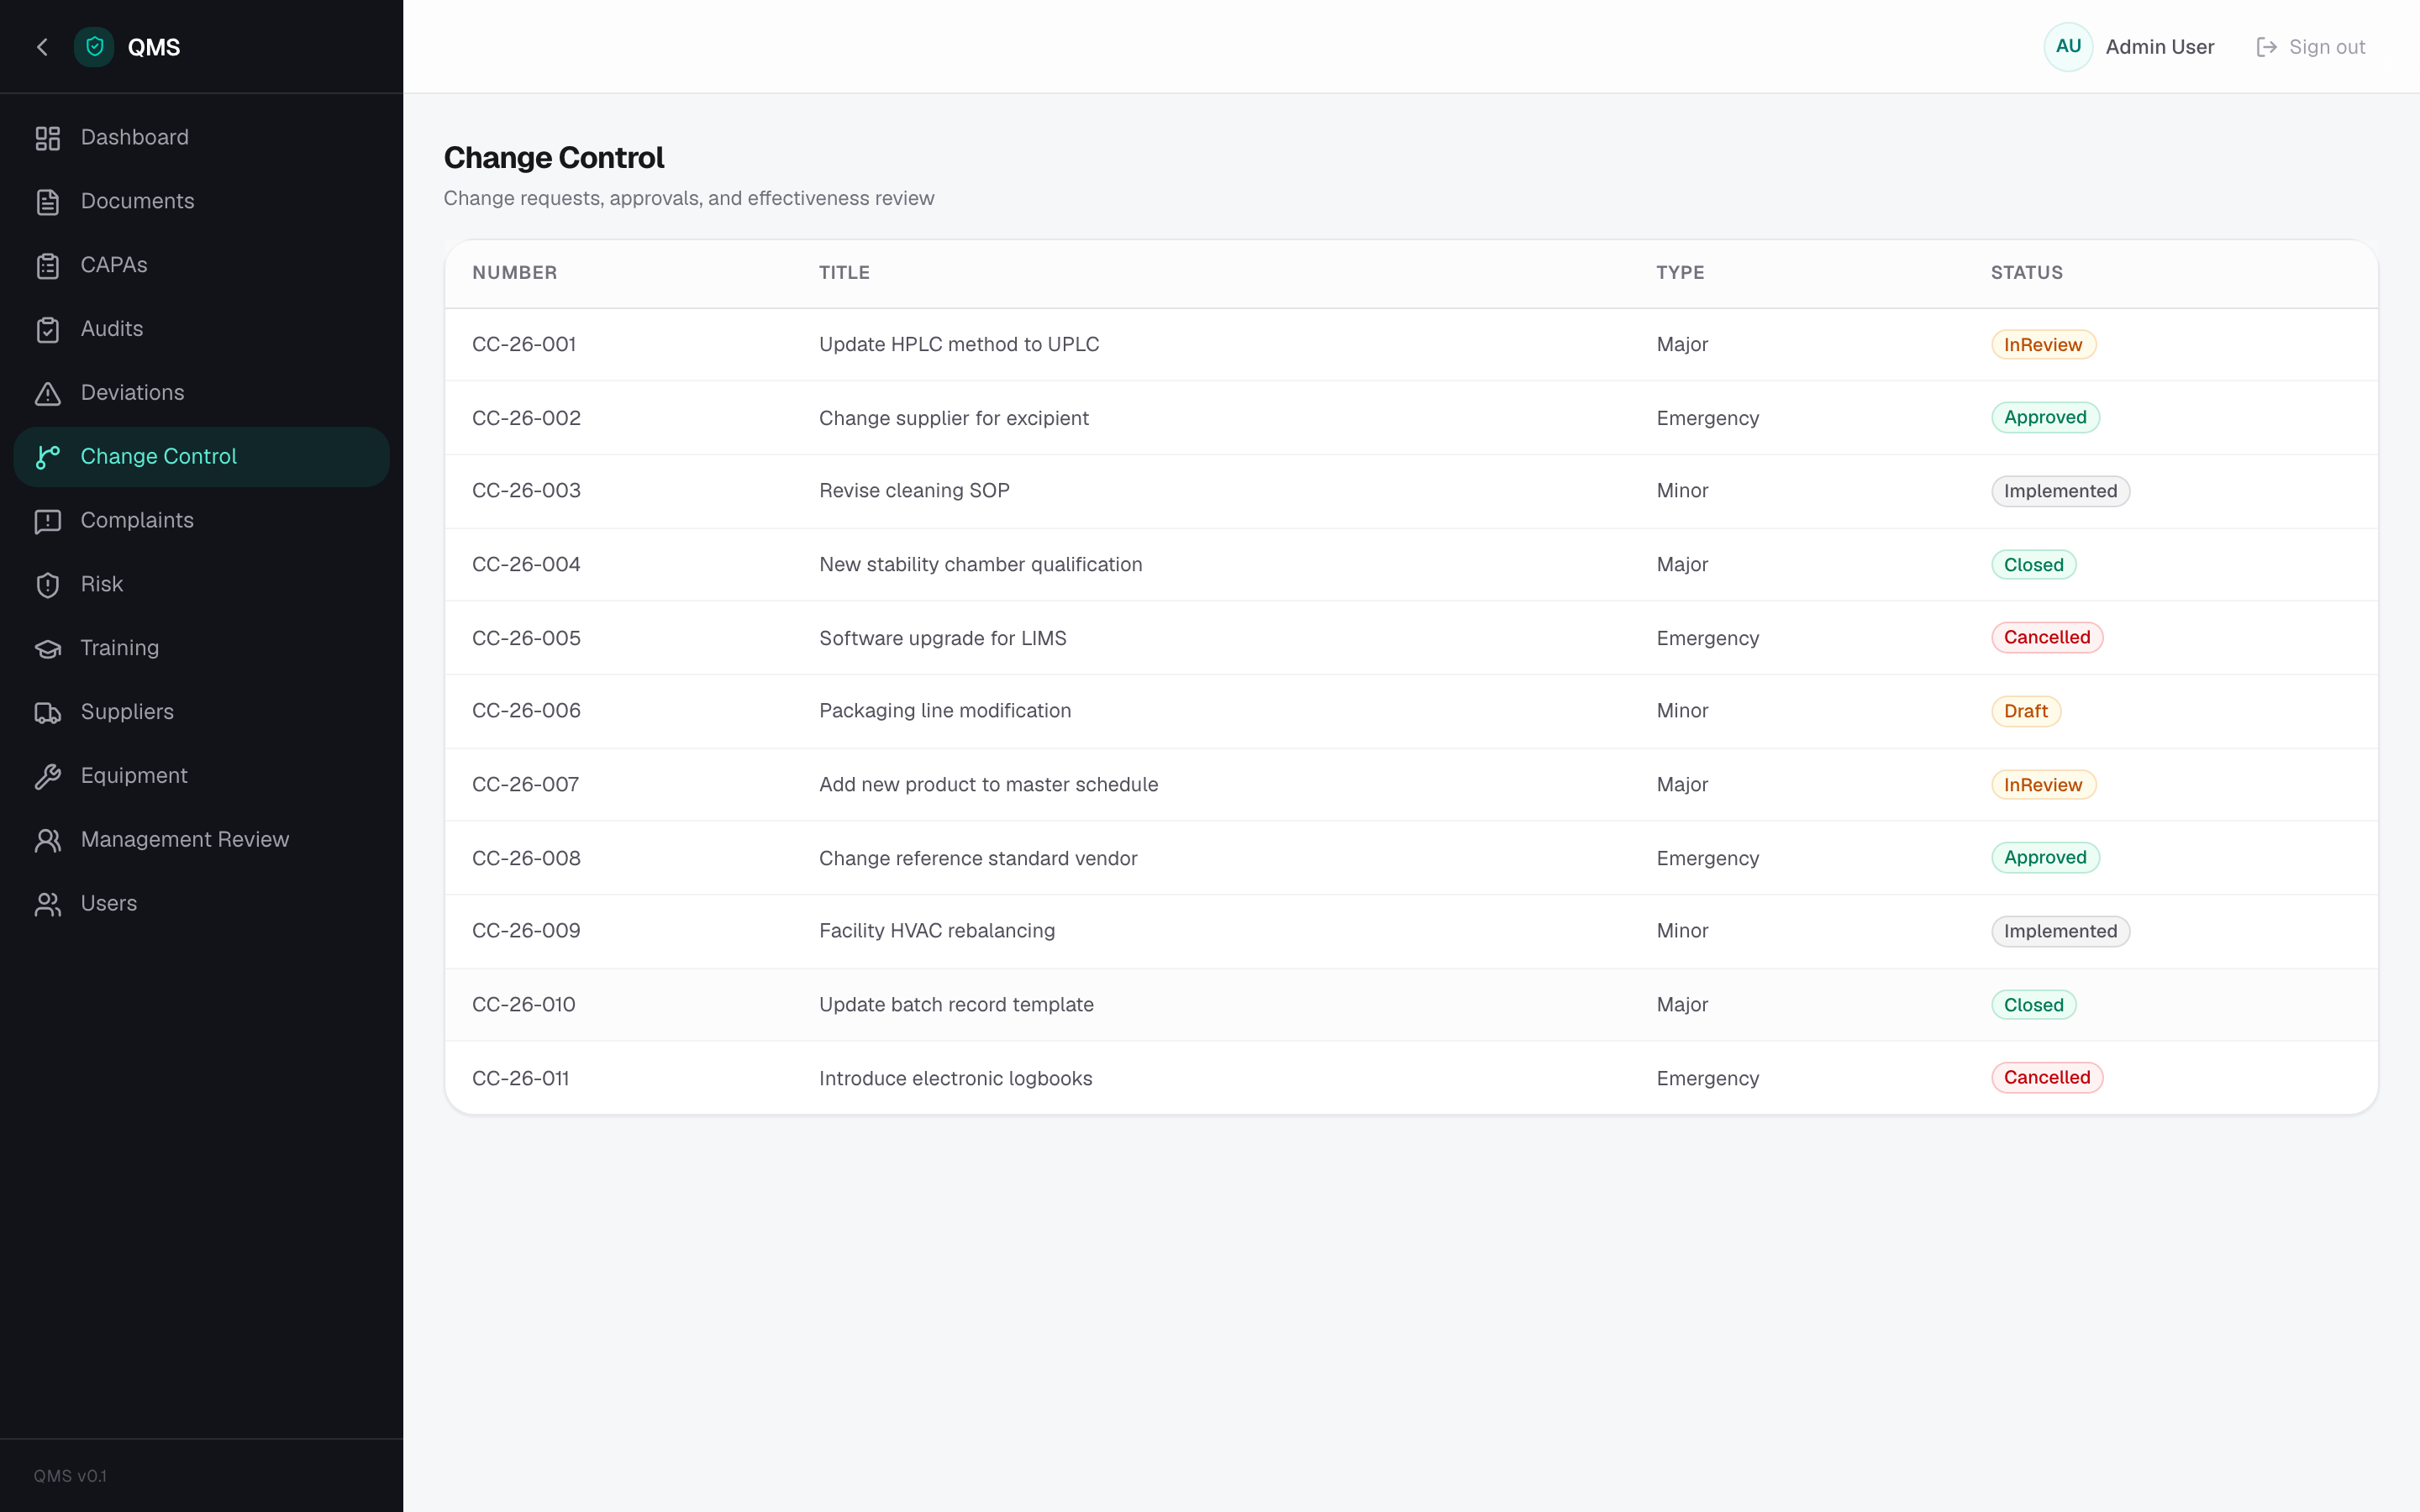Open the Equipment page
Viewport: 2420px width, 1512px height.
tap(201, 776)
